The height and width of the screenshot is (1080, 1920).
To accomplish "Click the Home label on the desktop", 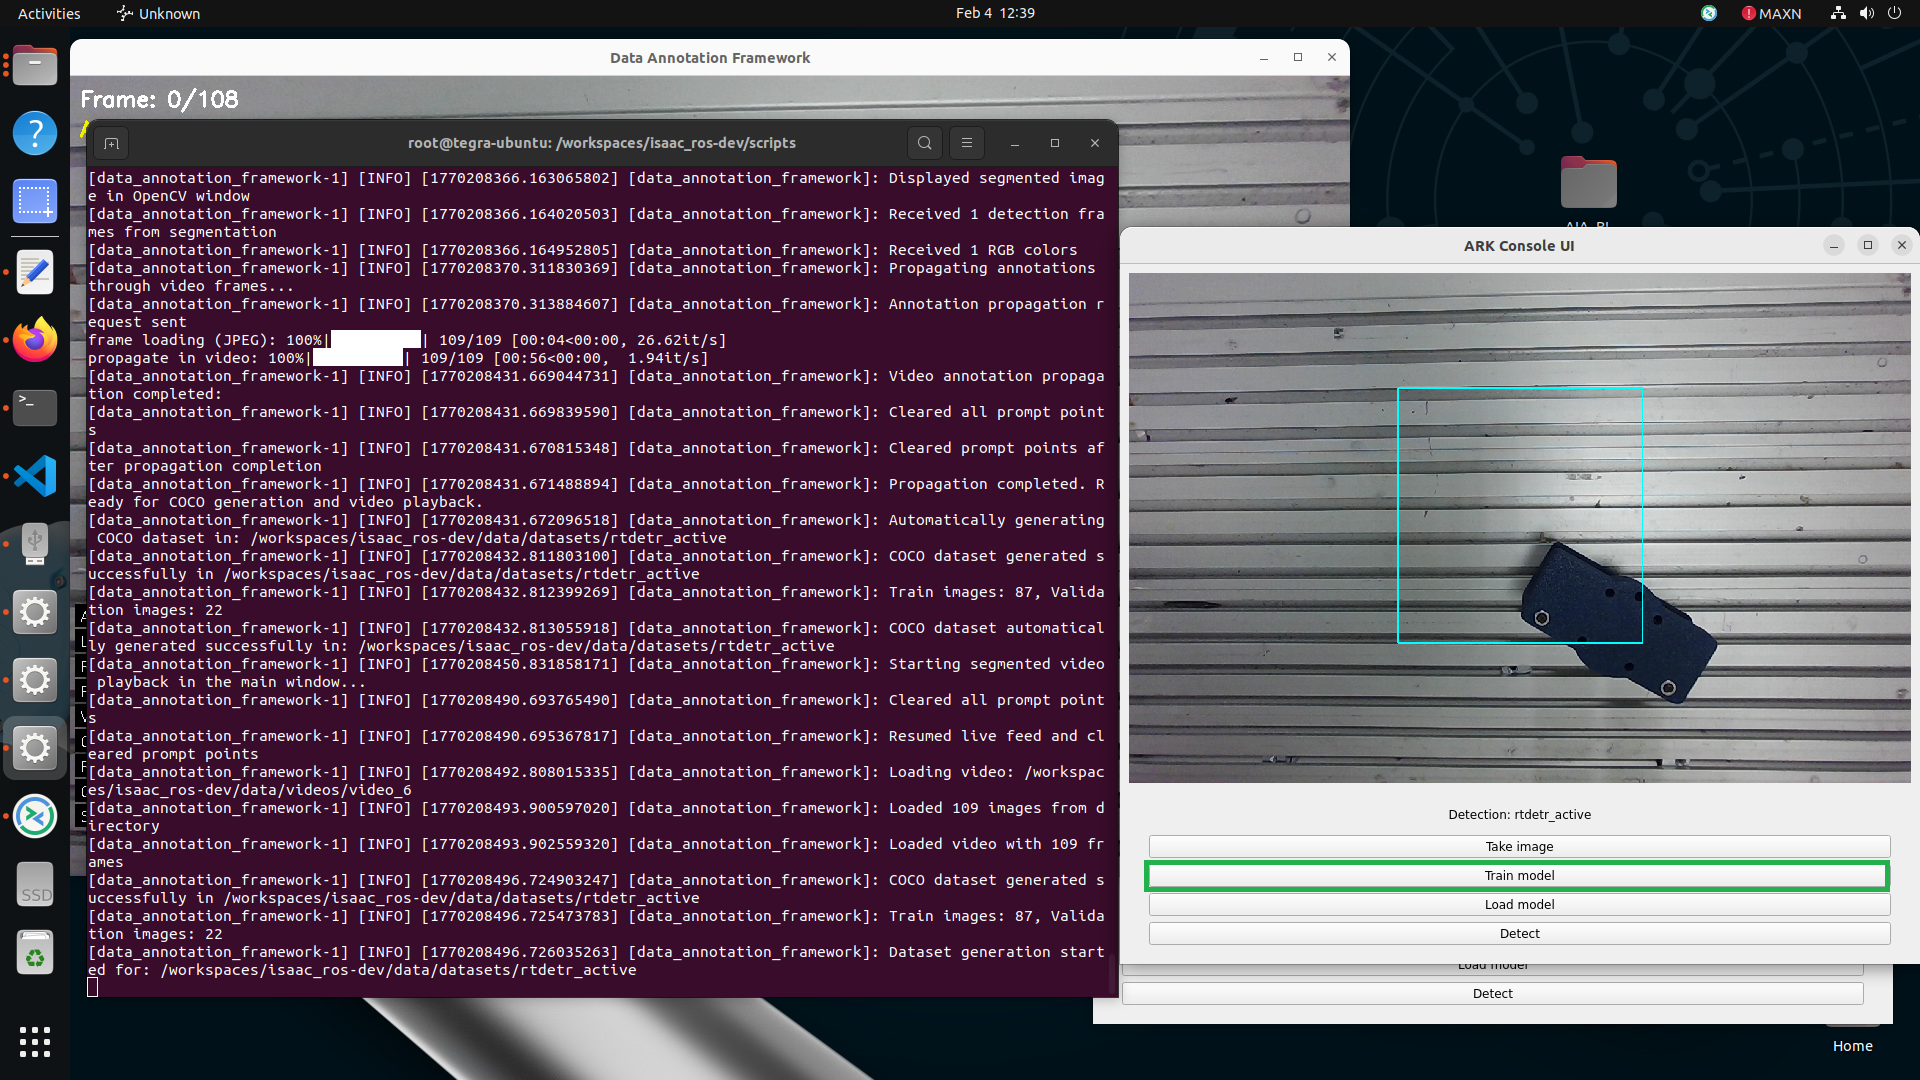I will click(1852, 1045).
